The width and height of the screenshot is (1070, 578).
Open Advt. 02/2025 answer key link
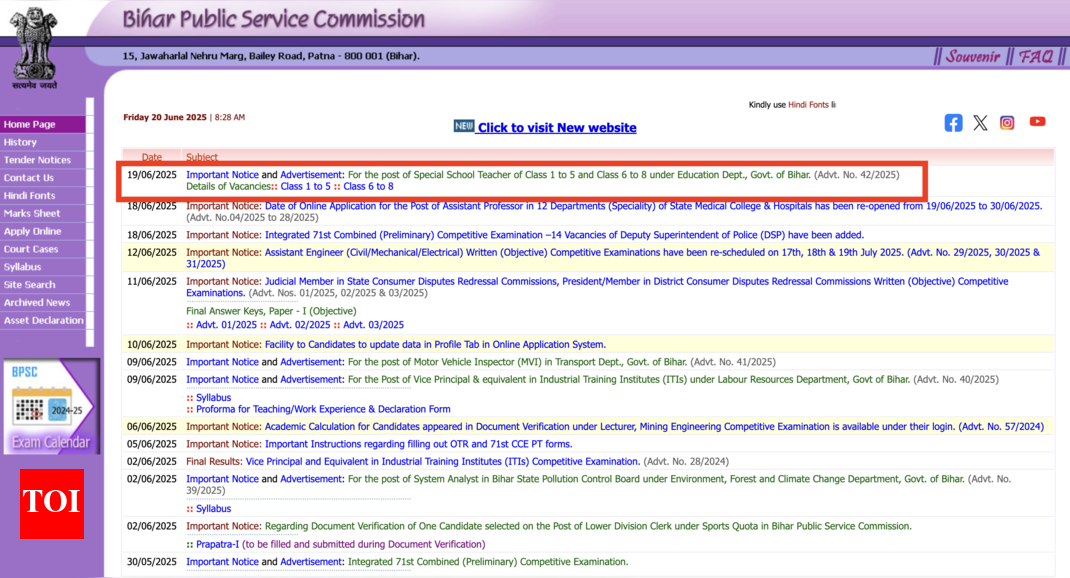pos(295,325)
